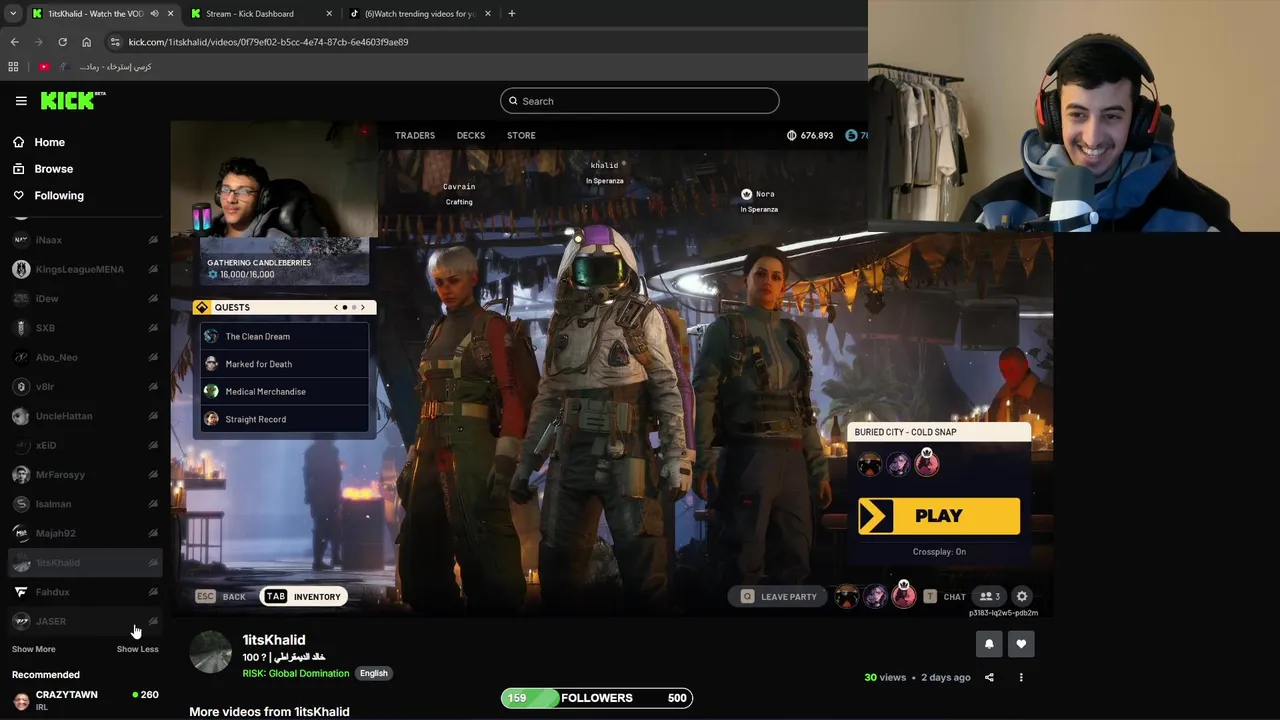This screenshot has height=720, width=1280.
Task: Click the coin balance 676,893
Action: pos(810,135)
